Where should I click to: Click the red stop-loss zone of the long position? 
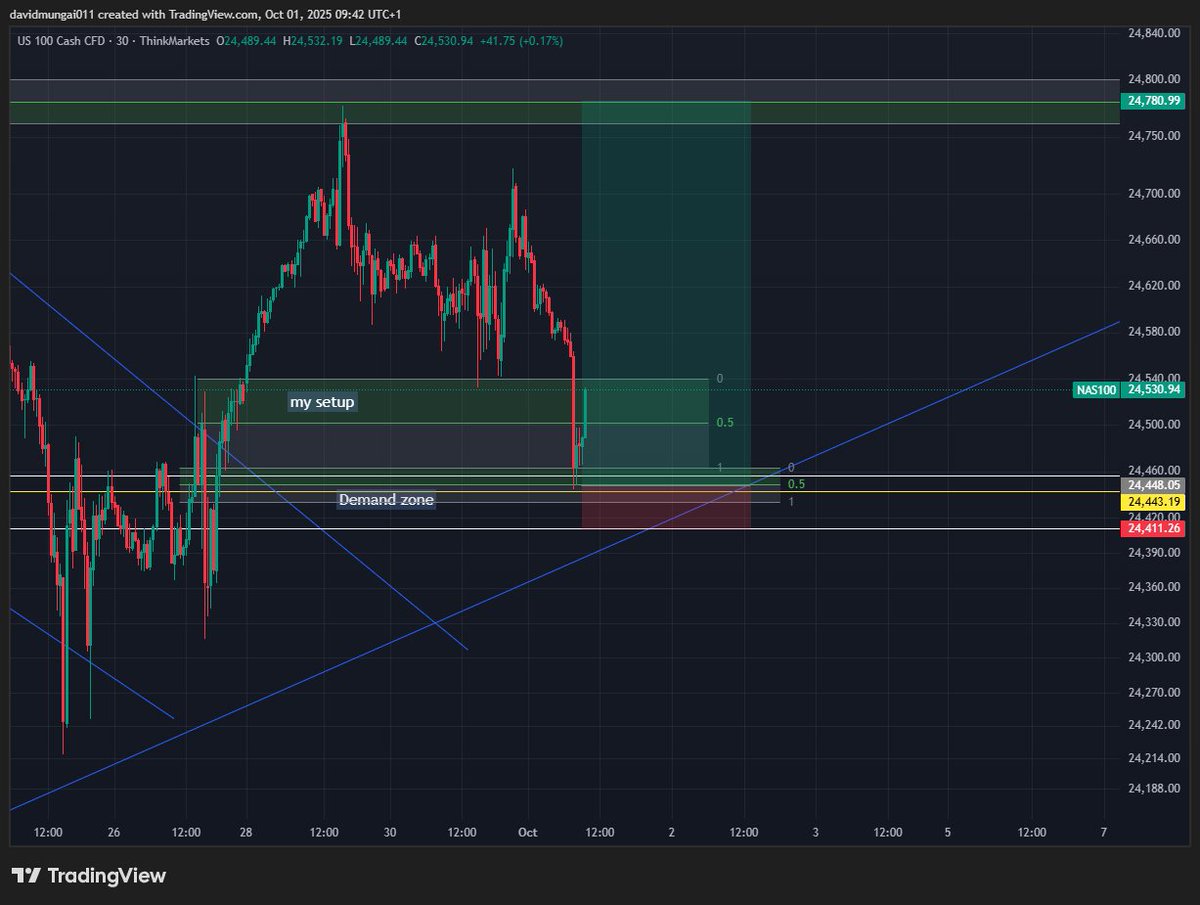666,507
